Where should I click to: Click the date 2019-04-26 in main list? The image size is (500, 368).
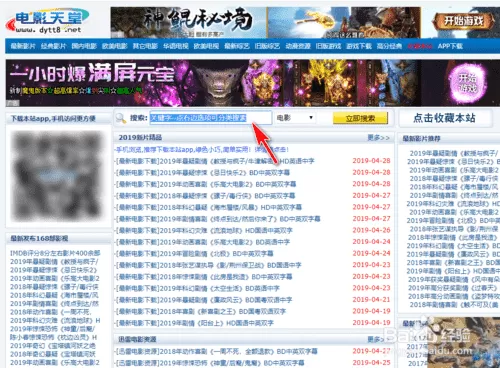click(x=371, y=230)
